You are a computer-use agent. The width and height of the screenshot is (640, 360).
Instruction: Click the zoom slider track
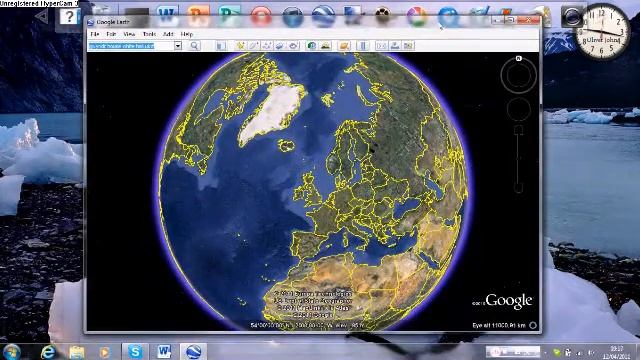tap(518, 159)
